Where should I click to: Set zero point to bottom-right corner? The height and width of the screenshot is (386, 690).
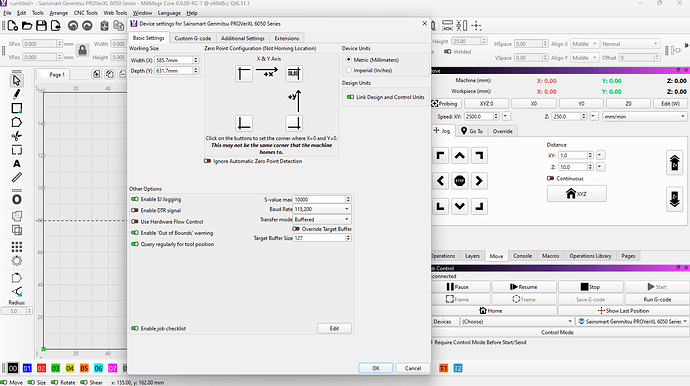coord(294,123)
